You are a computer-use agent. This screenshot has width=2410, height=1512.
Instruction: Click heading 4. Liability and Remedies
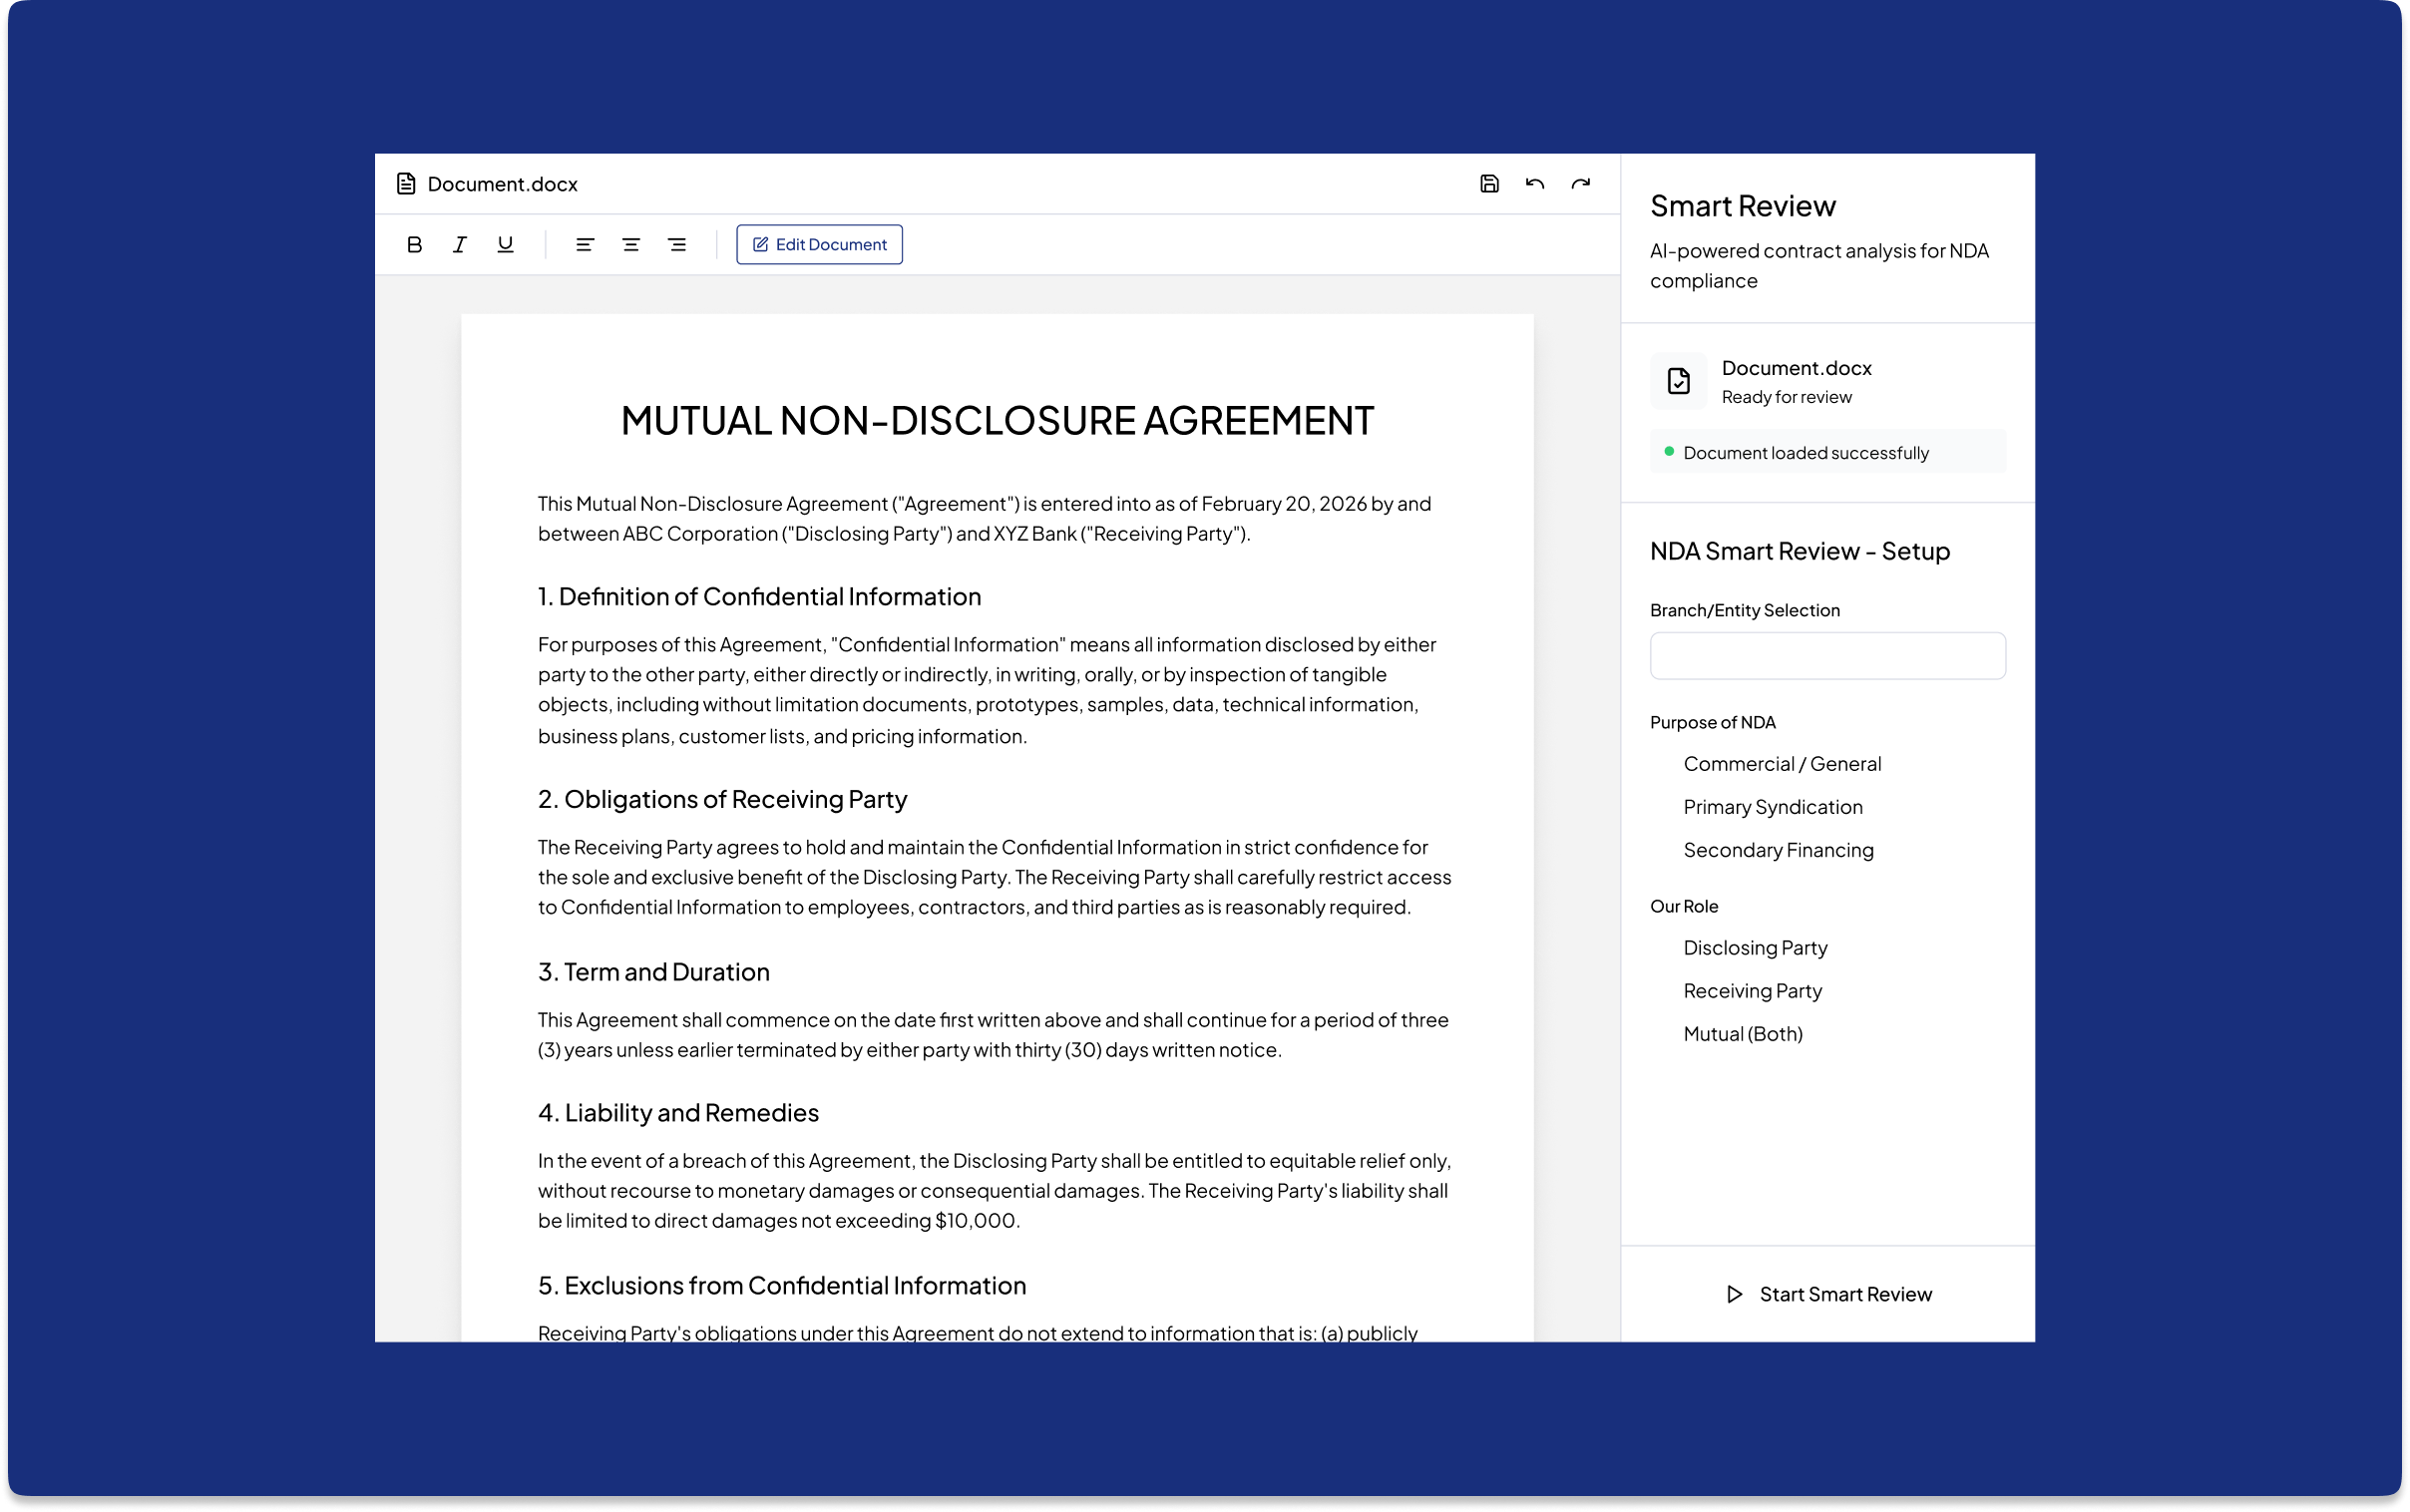tap(678, 1113)
